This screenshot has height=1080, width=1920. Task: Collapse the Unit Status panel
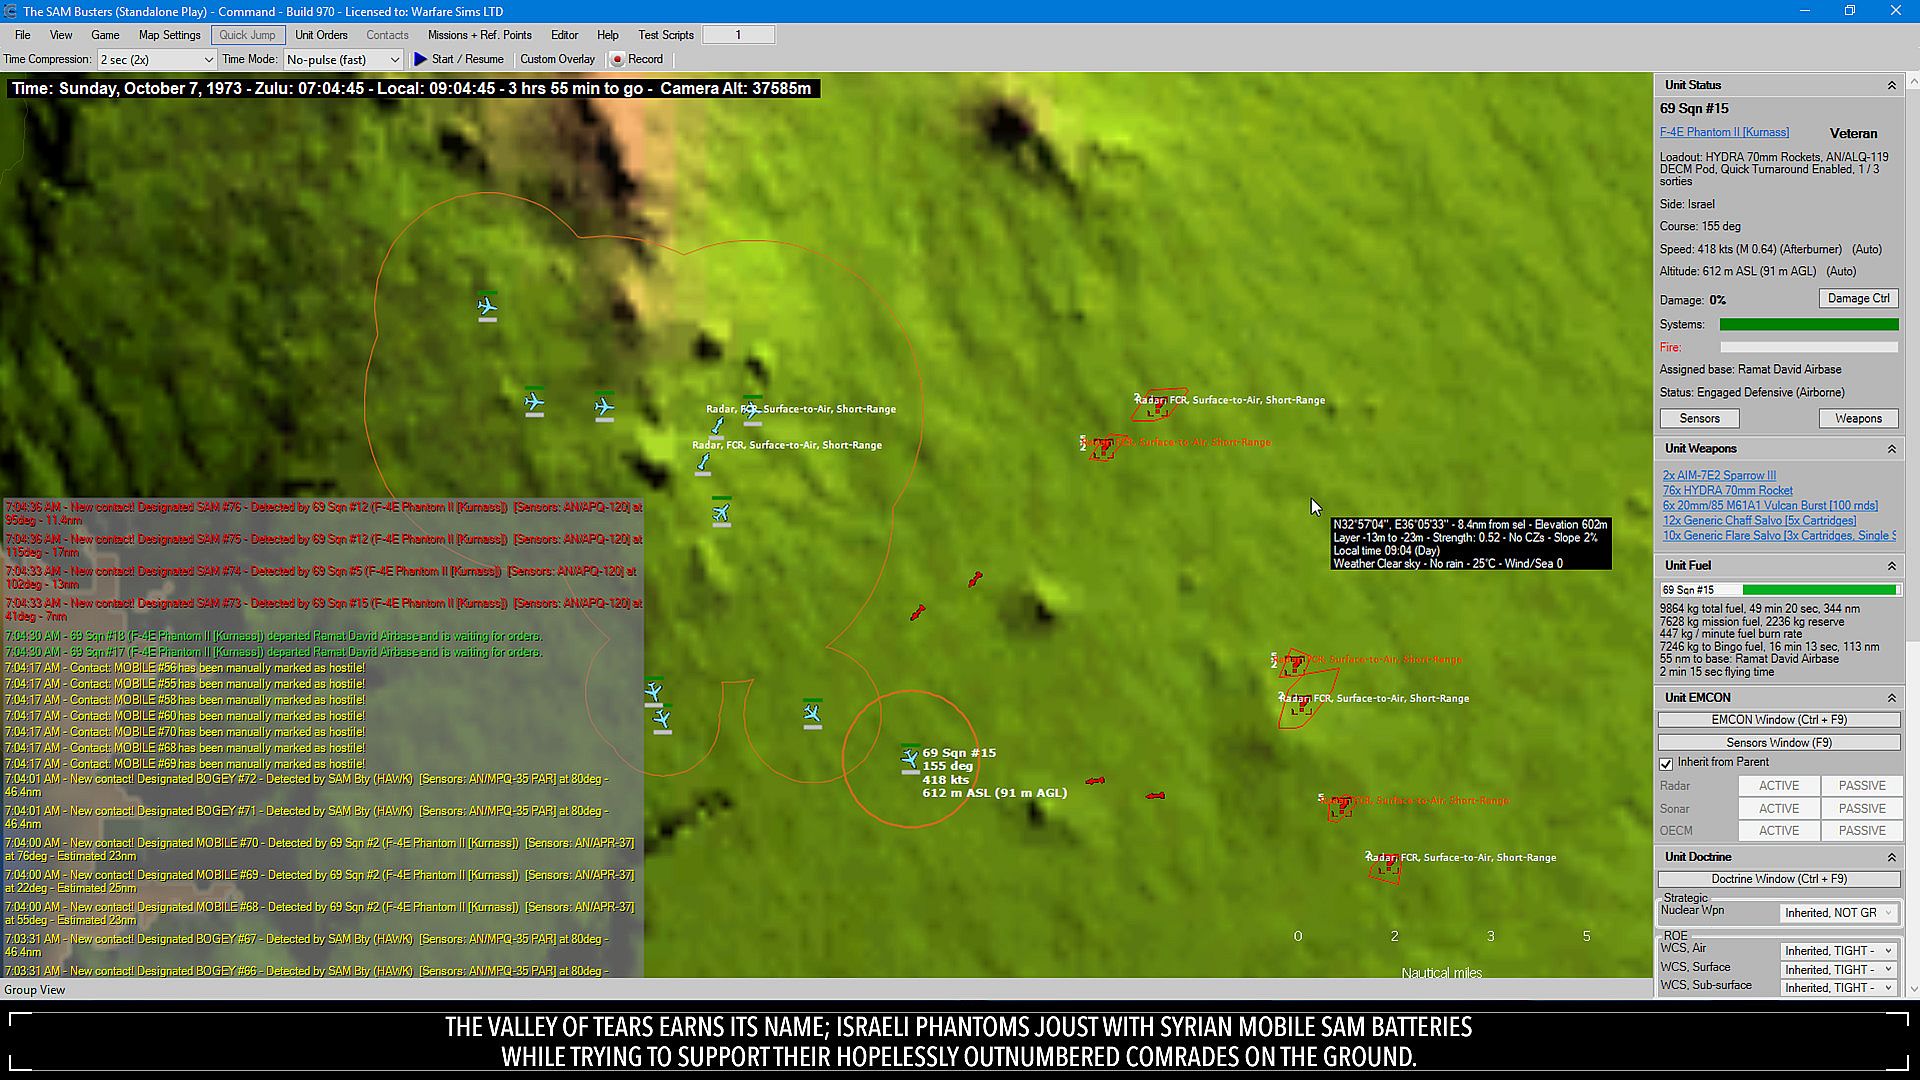(1891, 86)
